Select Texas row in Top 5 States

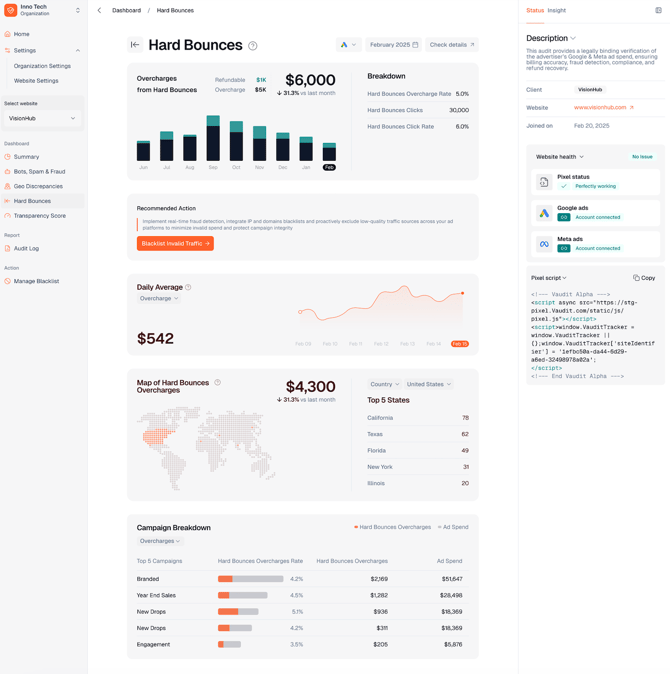point(418,434)
